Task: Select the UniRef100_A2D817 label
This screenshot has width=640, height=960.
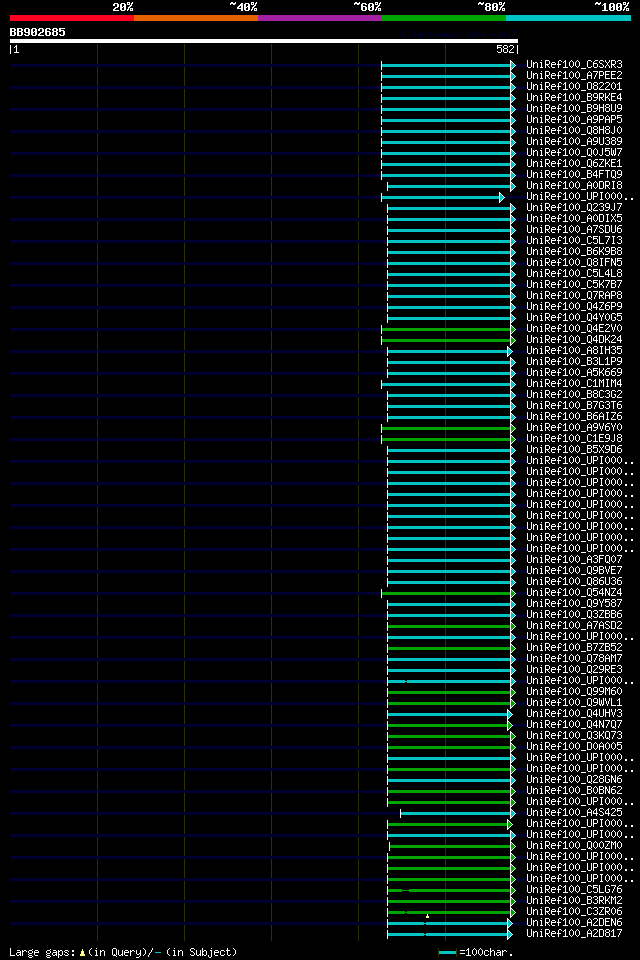Action: click(x=574, y=934)
